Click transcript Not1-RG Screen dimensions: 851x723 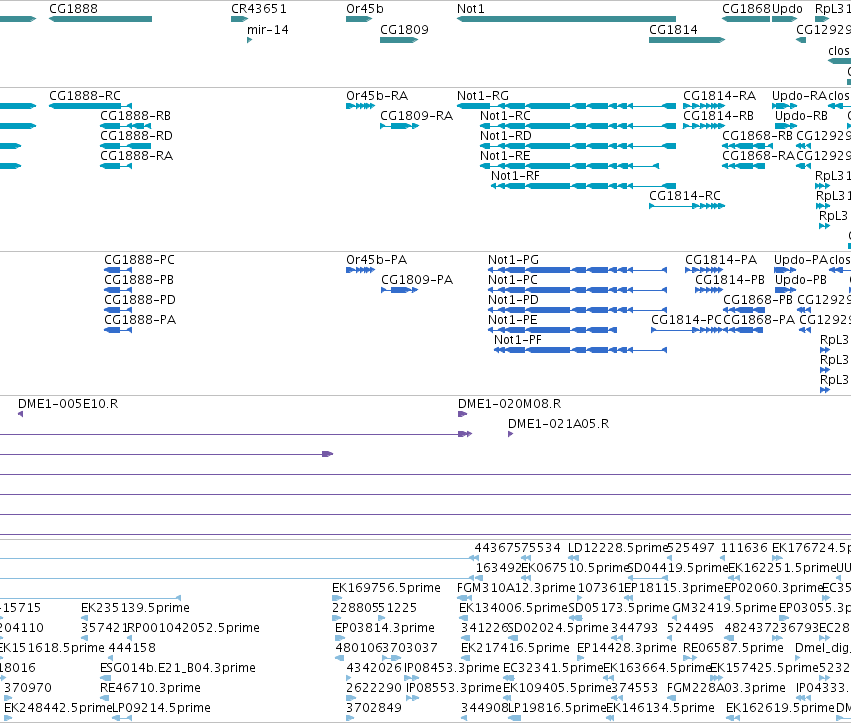[x=566, y=106]
